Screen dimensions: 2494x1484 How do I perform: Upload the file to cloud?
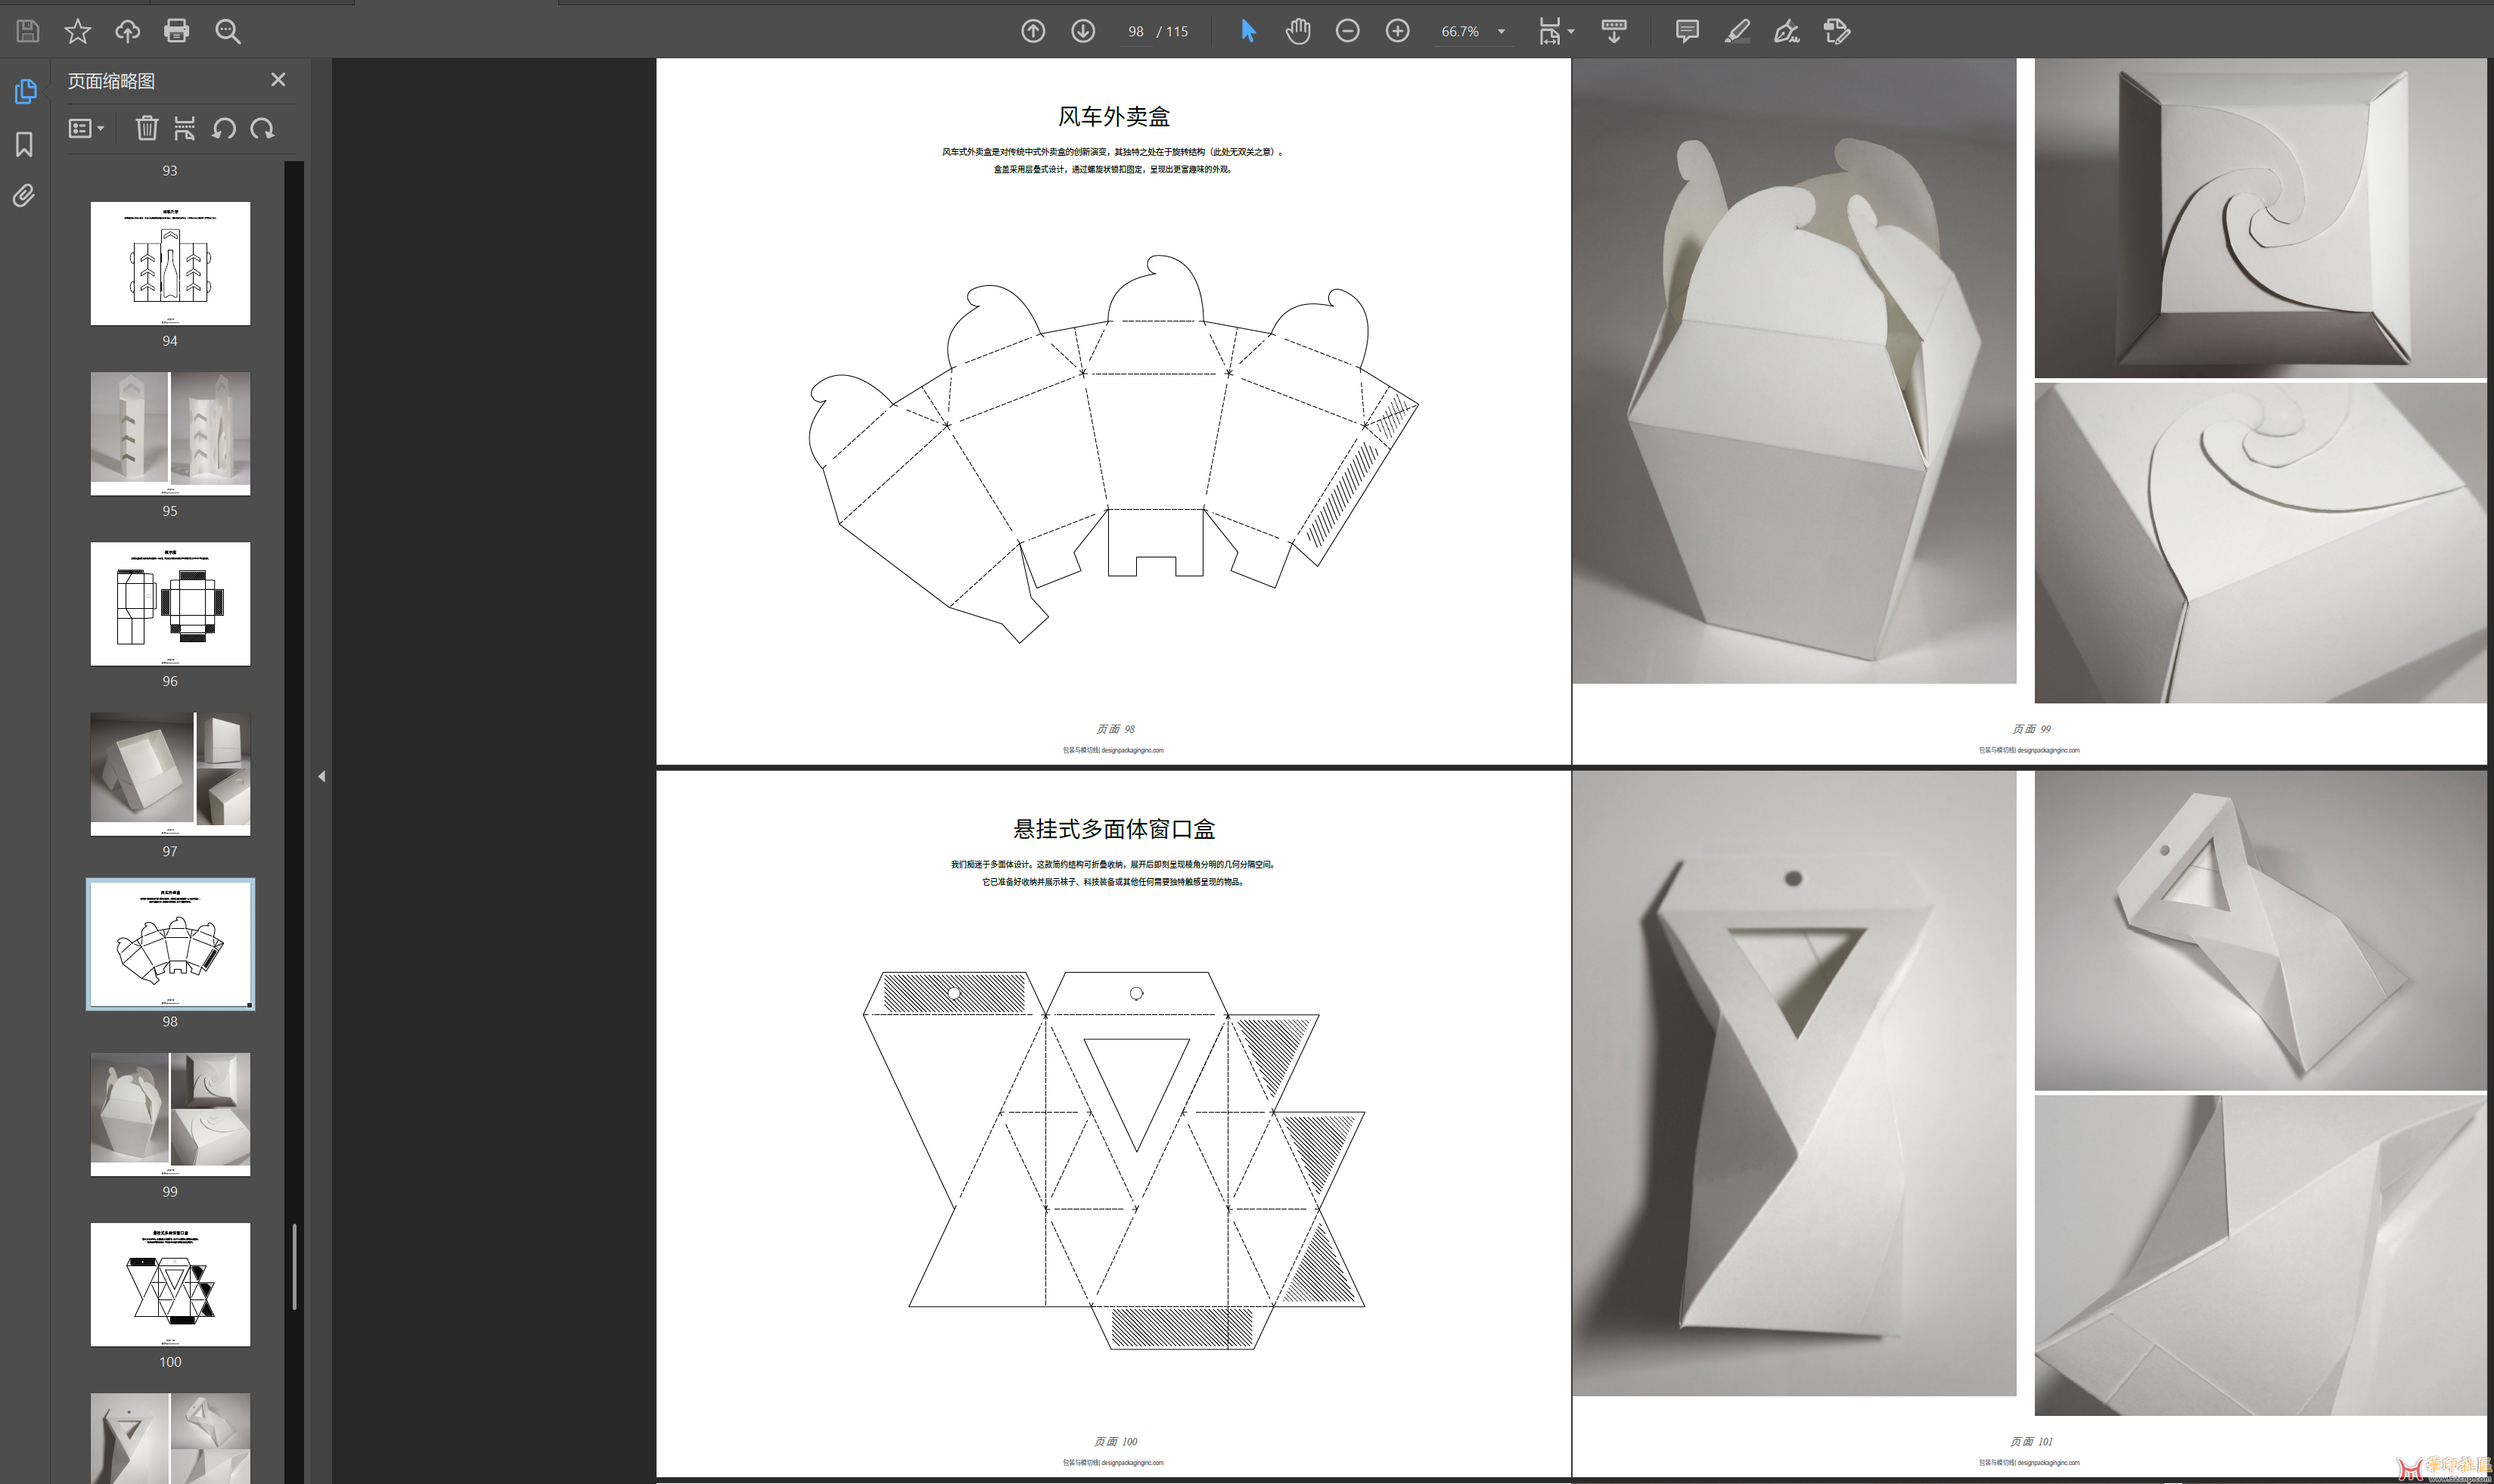click(x=127, y=31)
